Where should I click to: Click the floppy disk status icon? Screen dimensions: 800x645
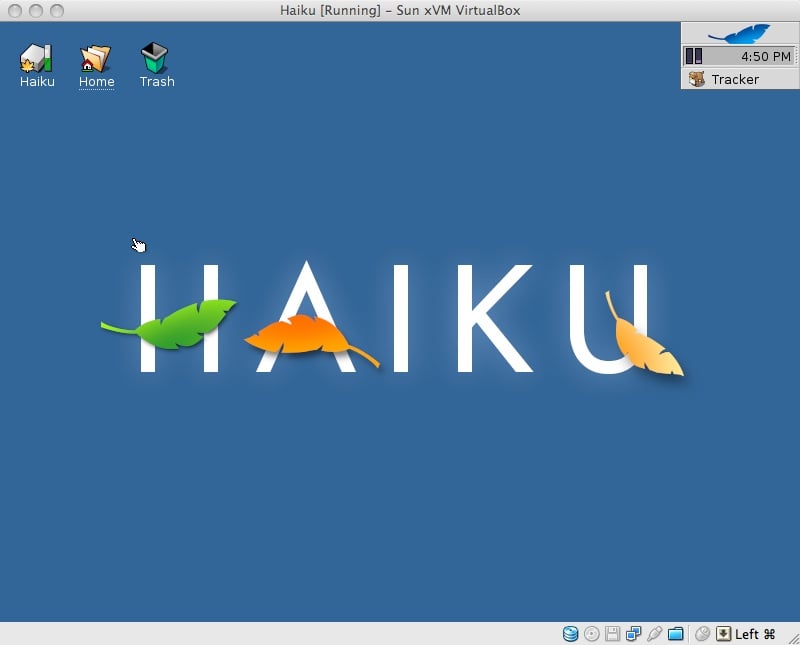[612, 634]
